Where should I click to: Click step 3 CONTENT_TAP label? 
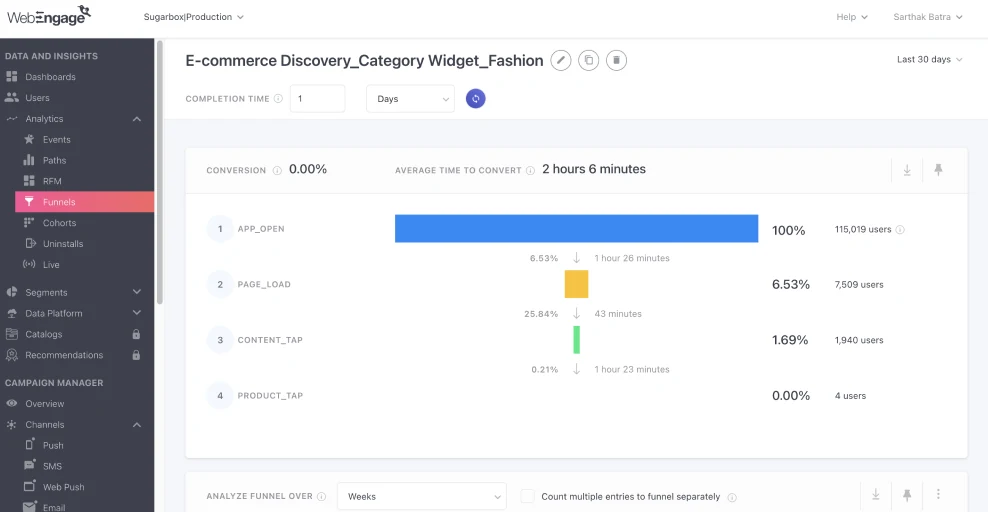pyautogui.click(x=270, y=340)
